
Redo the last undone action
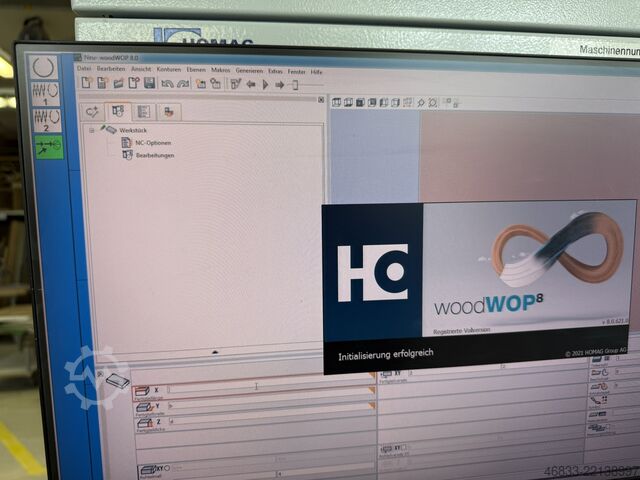[x=183, y=84]
